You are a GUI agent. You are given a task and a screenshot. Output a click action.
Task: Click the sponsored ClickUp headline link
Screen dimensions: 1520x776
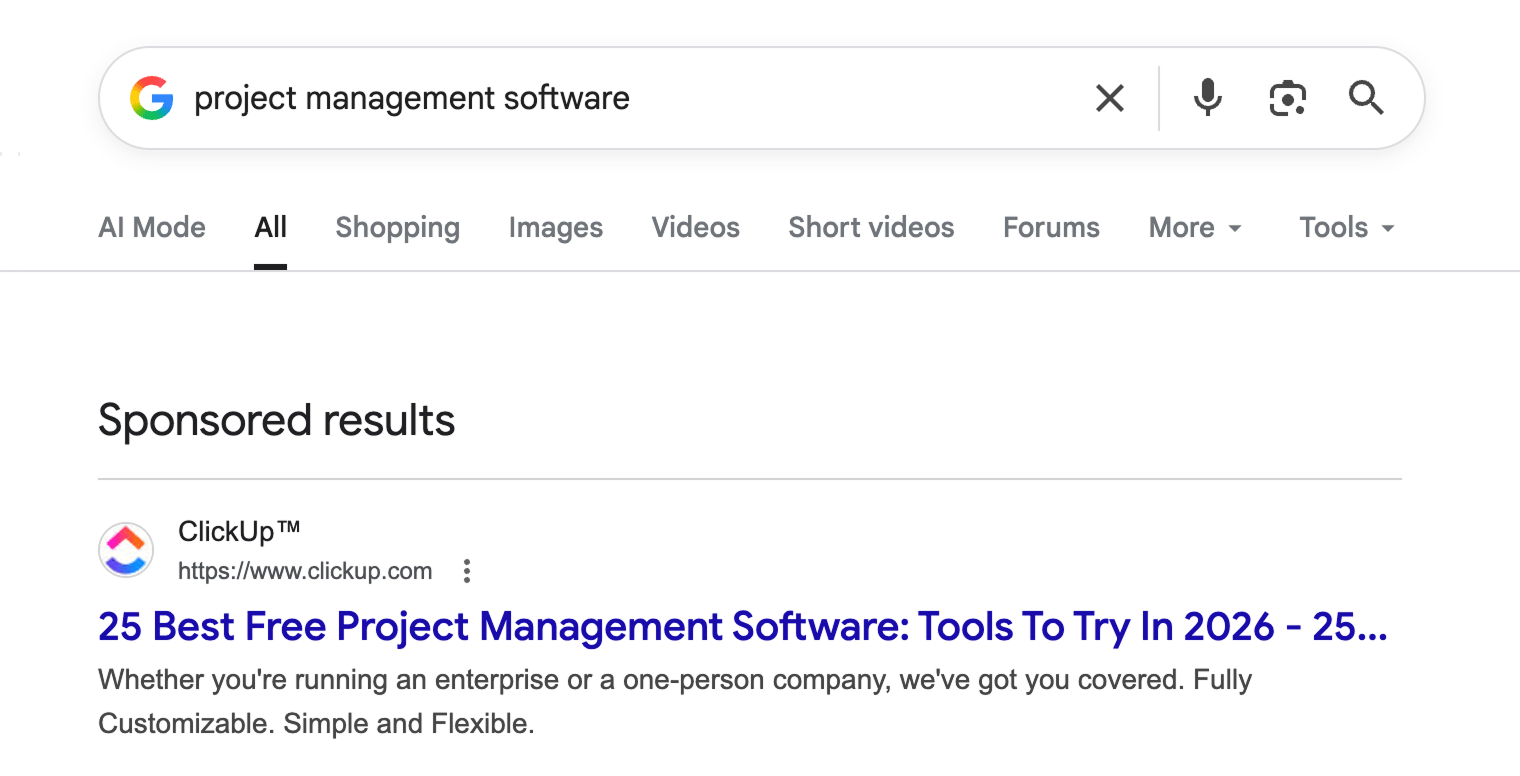coord(741,626)
